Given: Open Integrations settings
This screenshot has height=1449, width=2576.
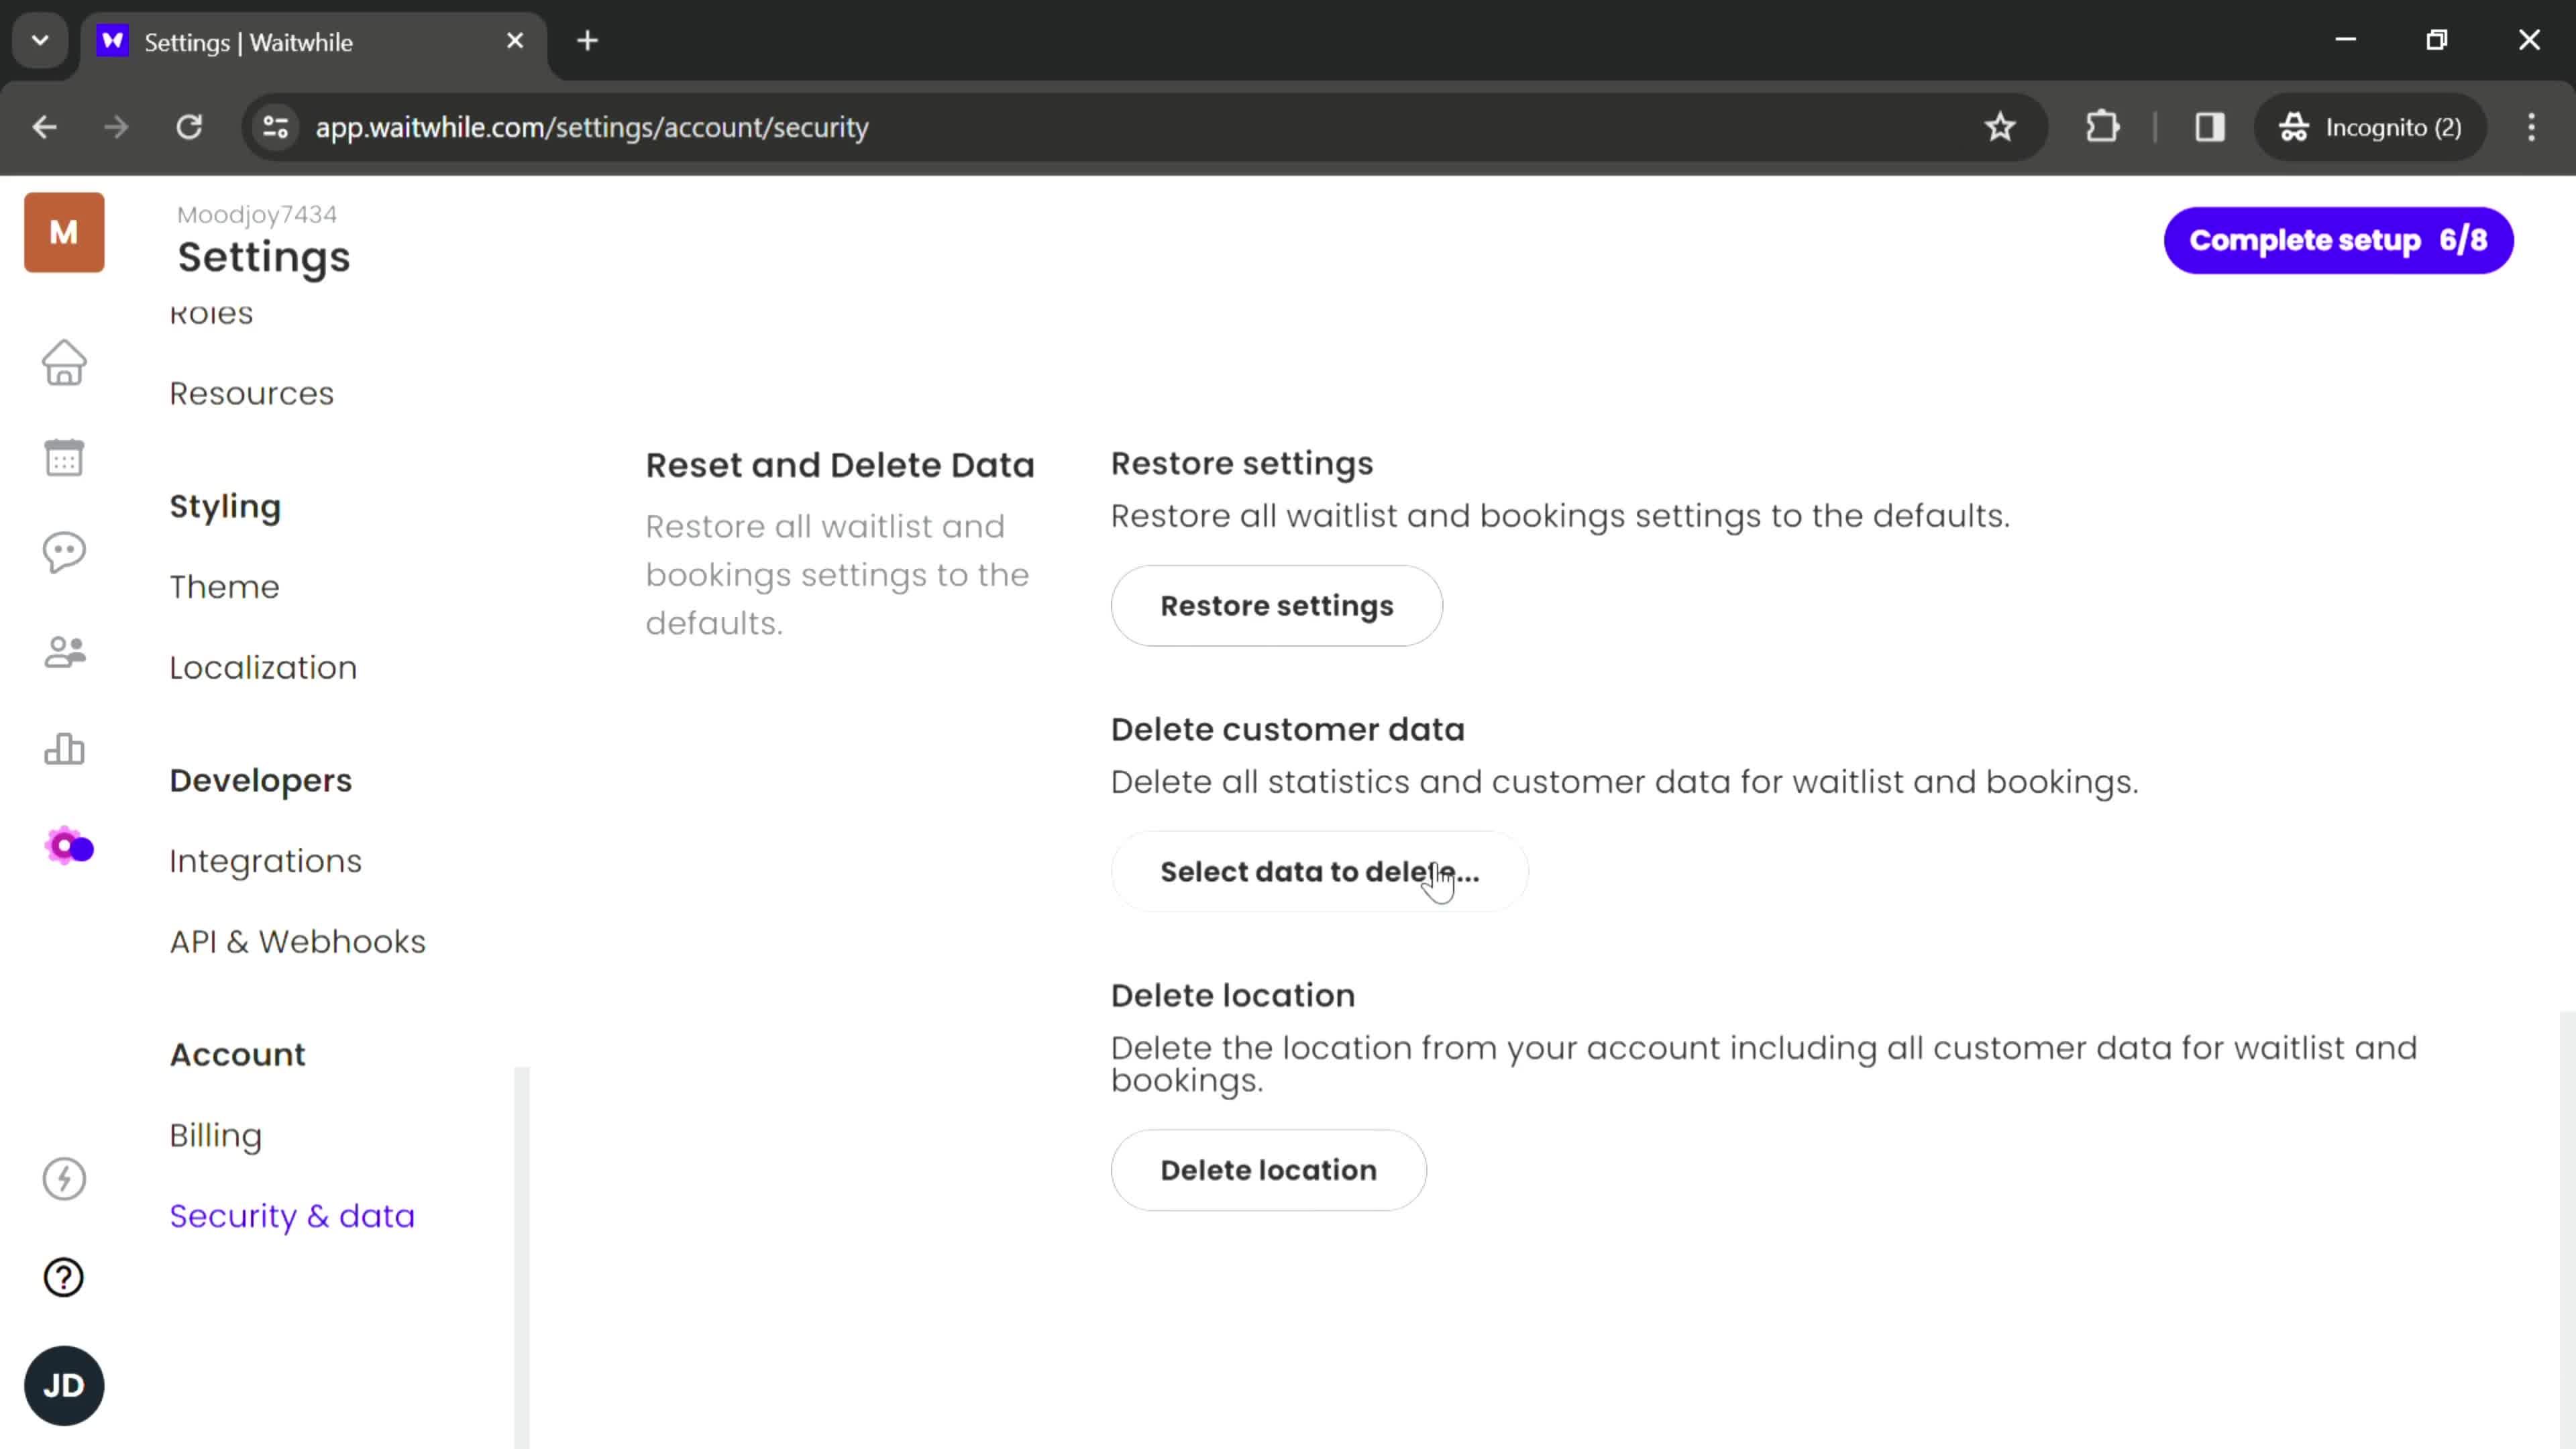Looking at the screenshot, I should [265, 861].
